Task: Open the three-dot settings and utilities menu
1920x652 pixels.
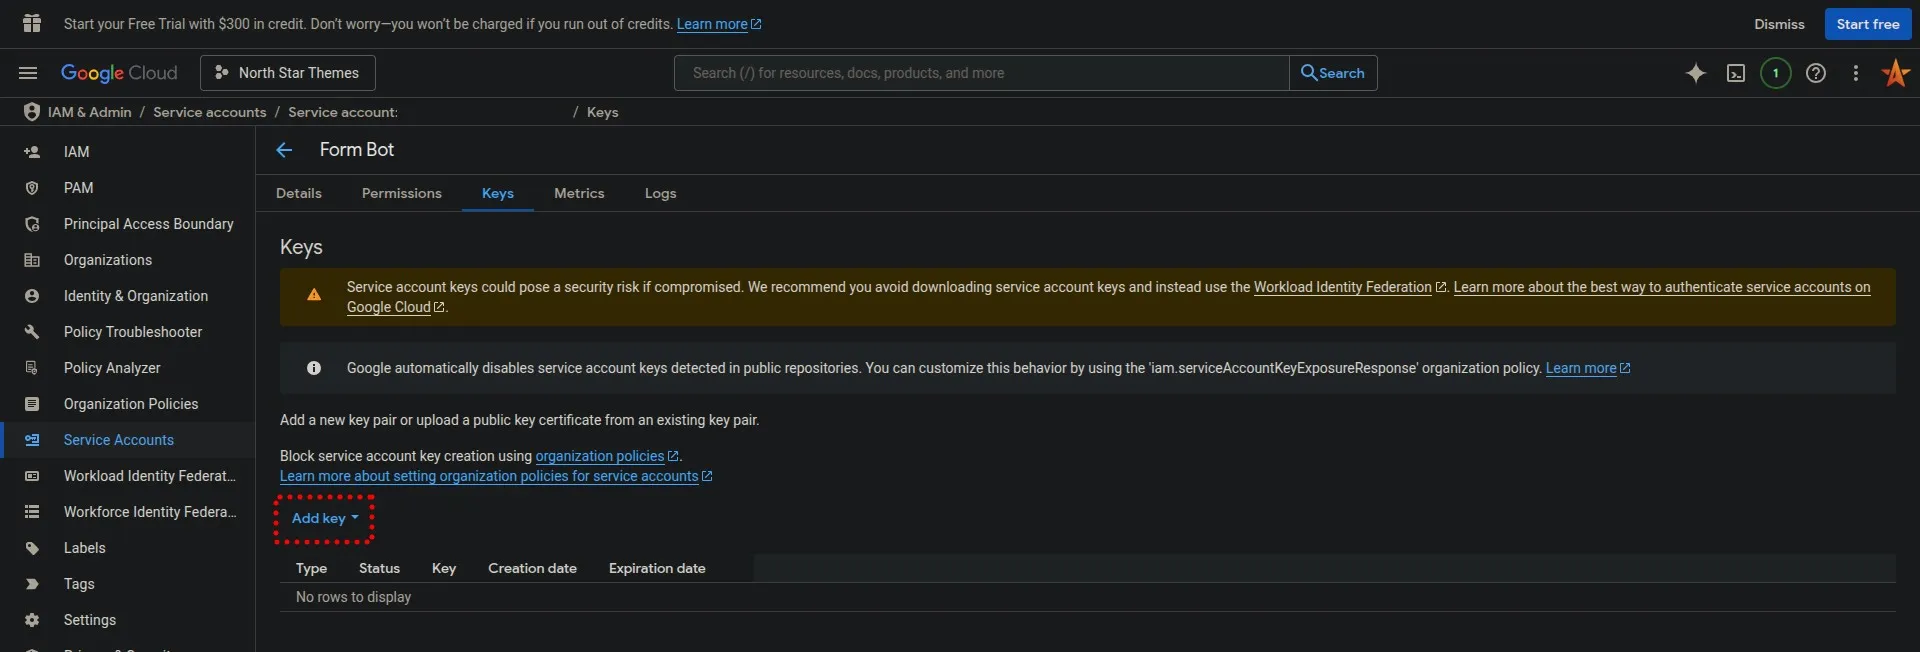Action: point(1856,73)
